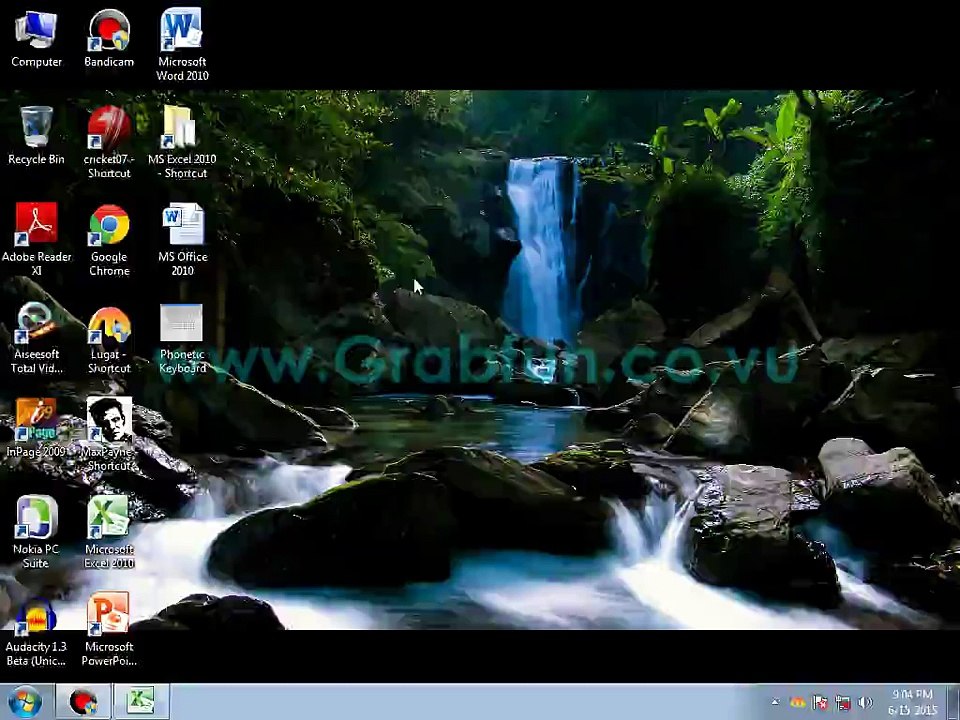Select the Audacity 1.3 Beta icon
Image resolution: width=960 pixels, height=720 pixels.
point(36,631)
